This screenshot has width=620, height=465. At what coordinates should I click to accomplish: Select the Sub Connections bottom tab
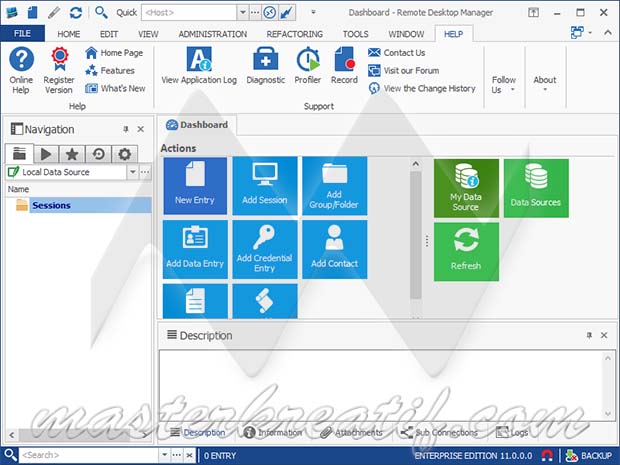[x=439, y=433]
